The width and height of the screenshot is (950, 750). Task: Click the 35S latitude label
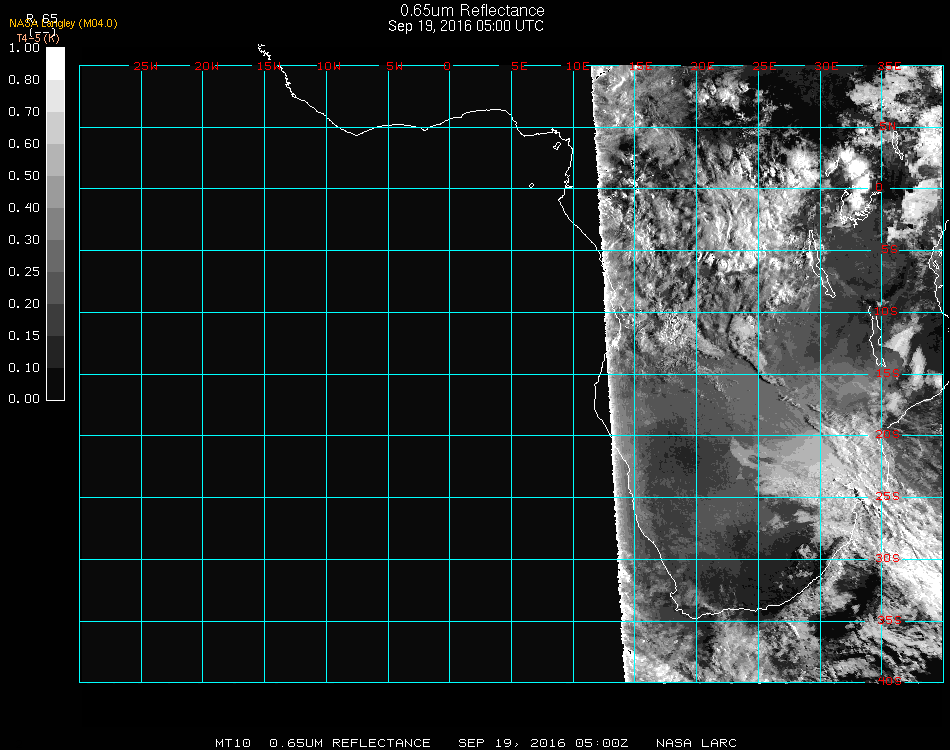[887, 620]
